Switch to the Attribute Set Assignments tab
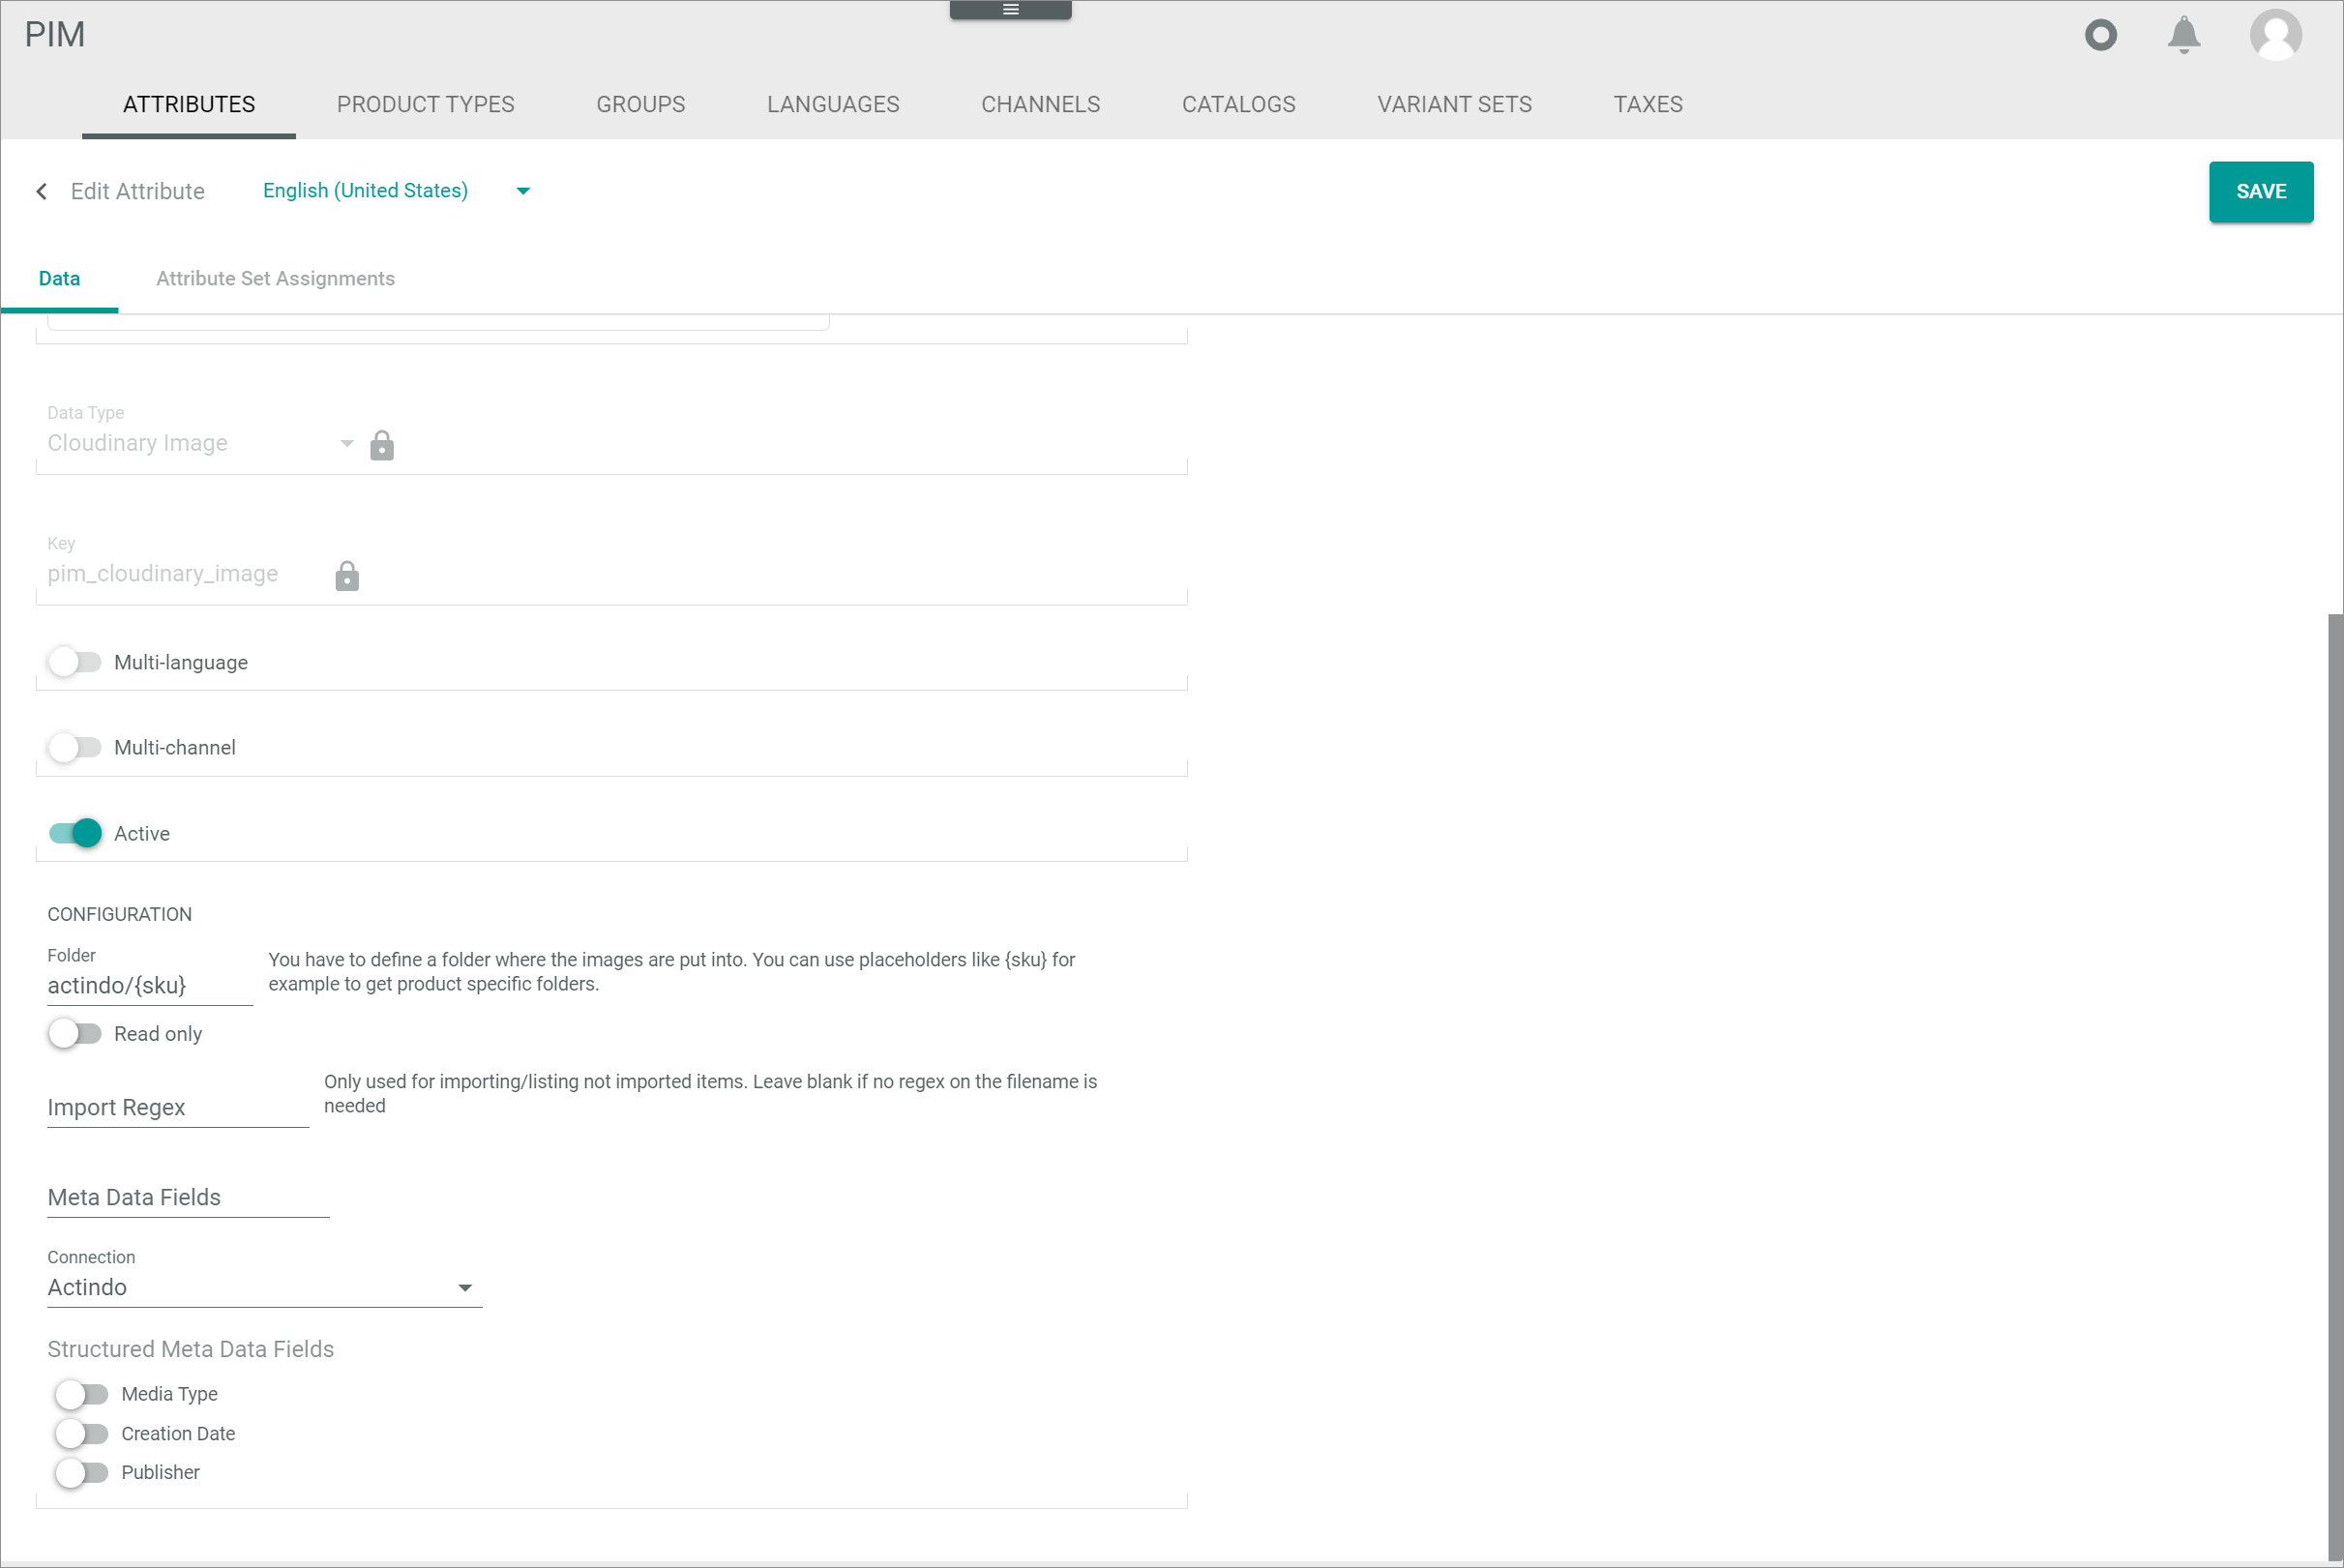 [x=275, y=279]
